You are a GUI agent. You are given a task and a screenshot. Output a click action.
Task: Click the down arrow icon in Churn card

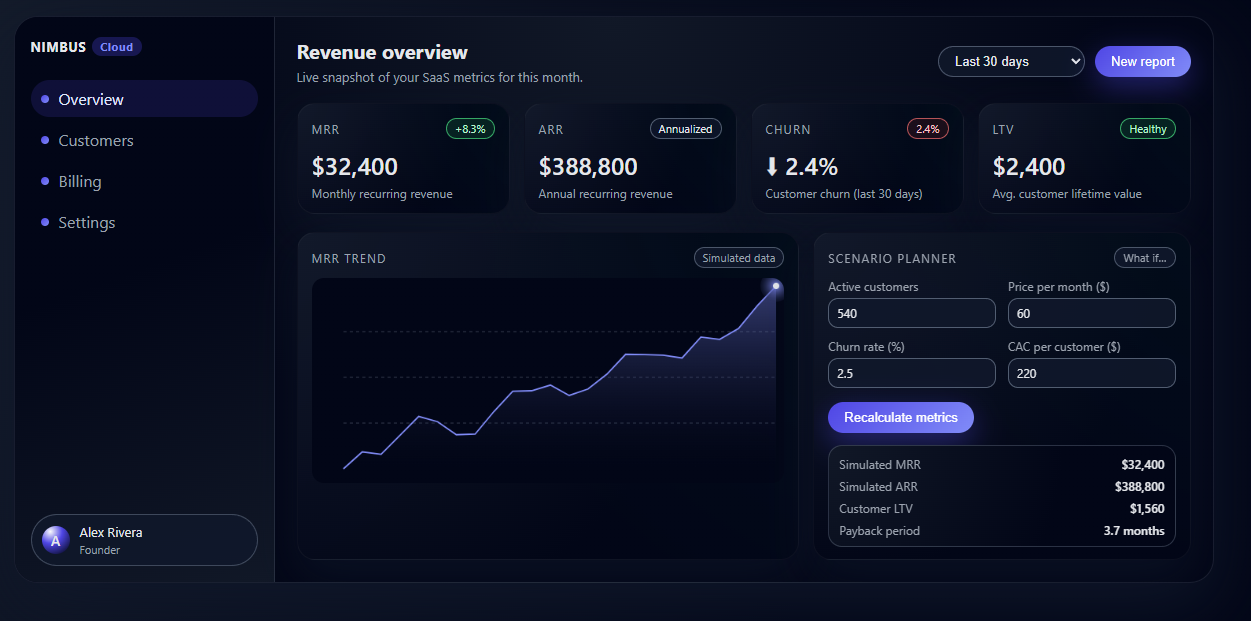click(772, 167)
